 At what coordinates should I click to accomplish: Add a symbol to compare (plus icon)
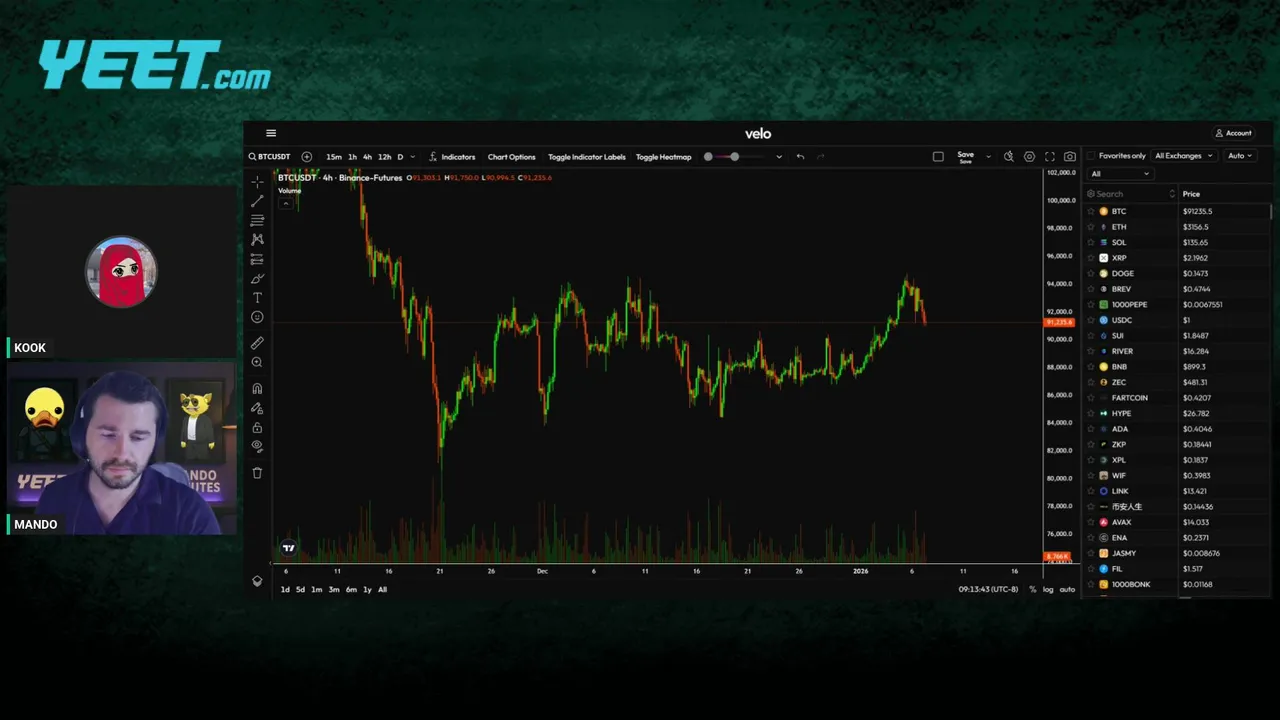(x=307, y=157)
